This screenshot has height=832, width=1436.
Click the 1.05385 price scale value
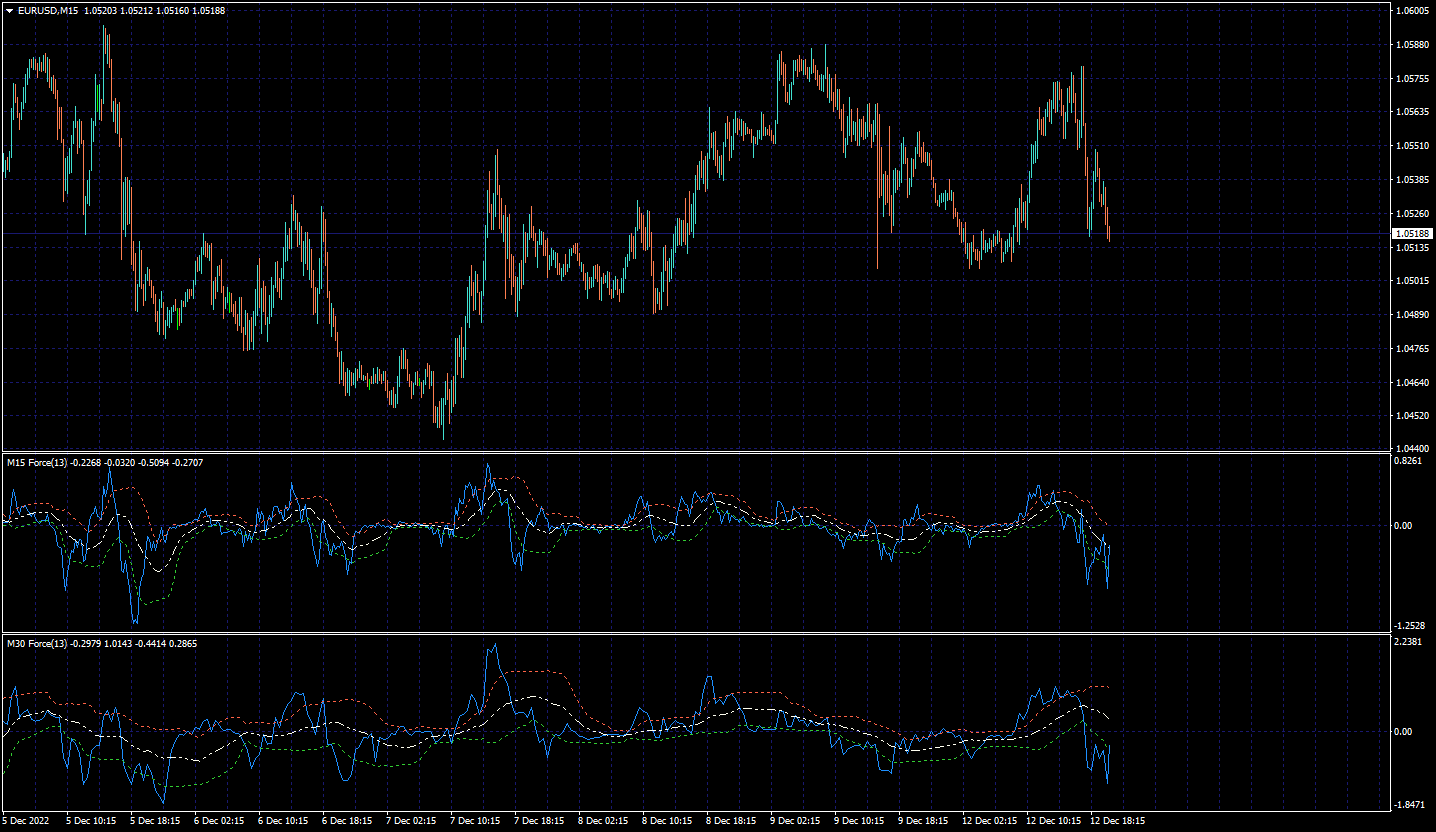[x=1413, y=180]
